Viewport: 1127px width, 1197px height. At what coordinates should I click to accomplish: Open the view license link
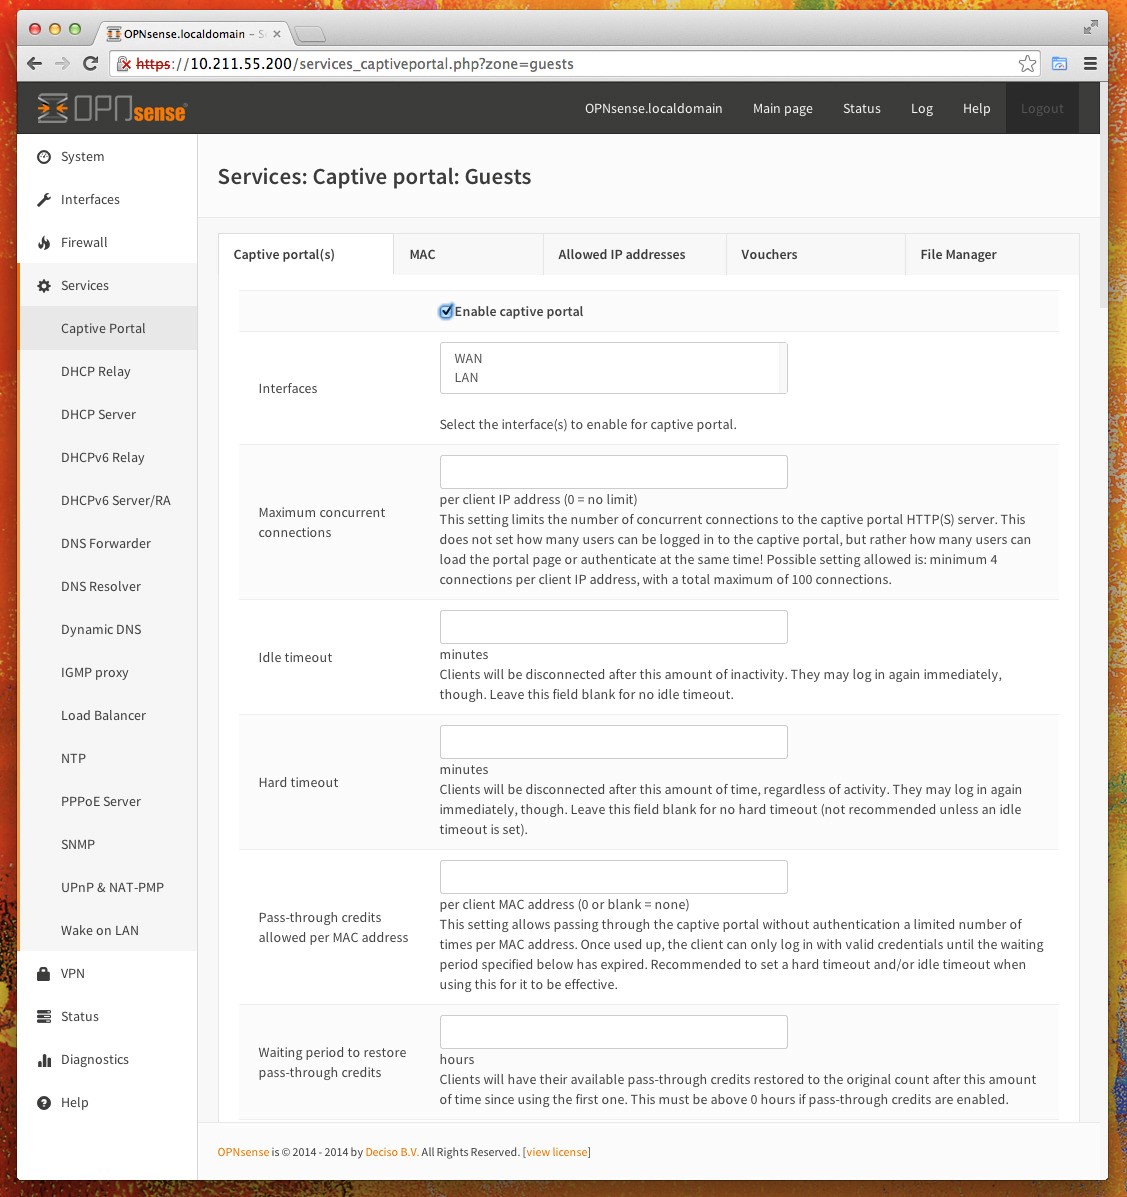557,1152
